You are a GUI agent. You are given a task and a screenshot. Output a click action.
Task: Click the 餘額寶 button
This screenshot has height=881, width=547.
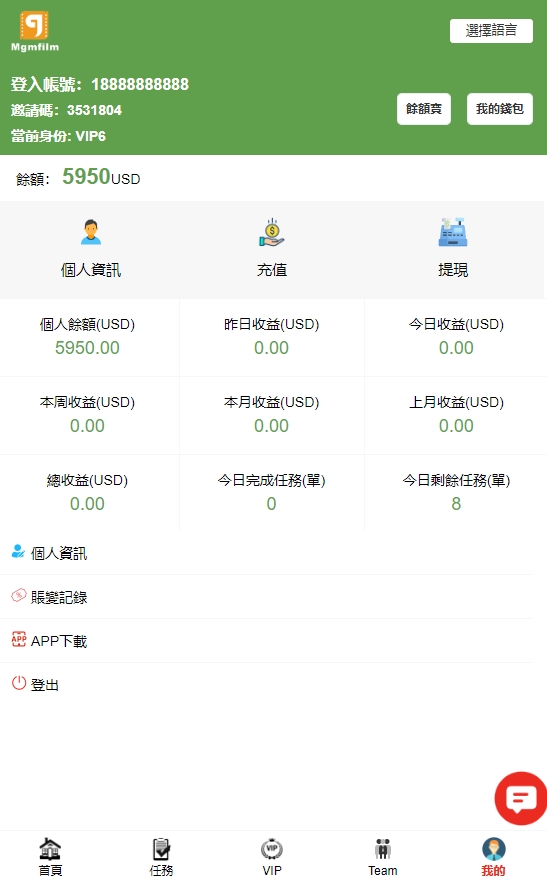[423, 108]
